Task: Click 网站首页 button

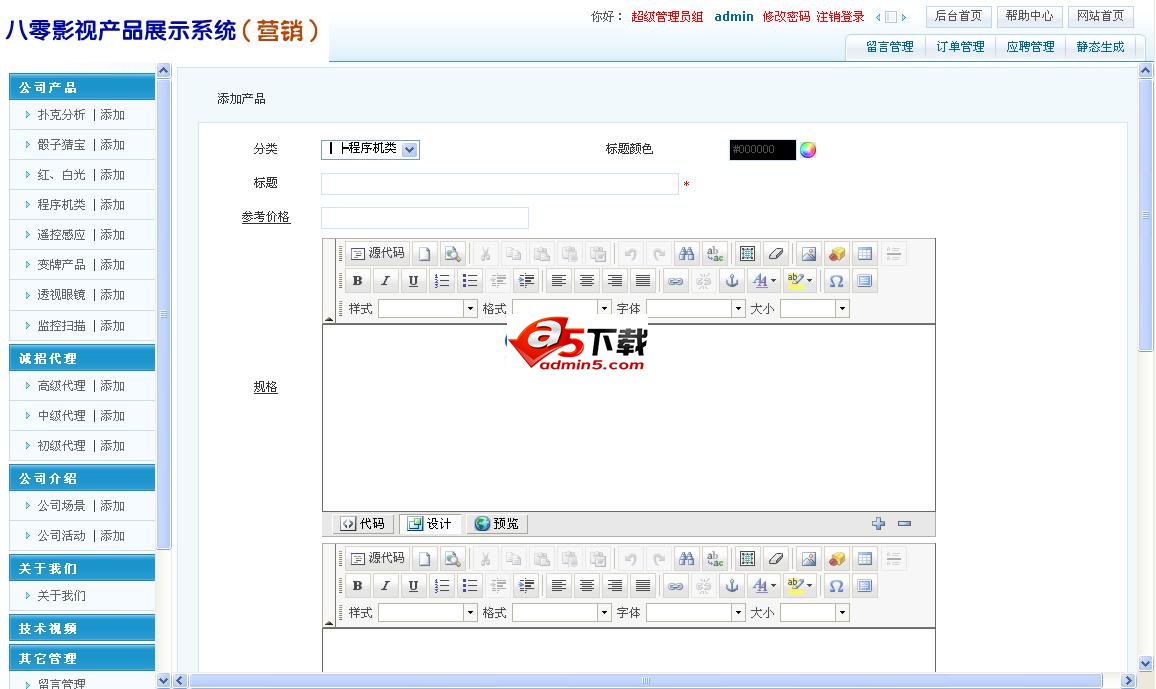Action: (1100, 16)
